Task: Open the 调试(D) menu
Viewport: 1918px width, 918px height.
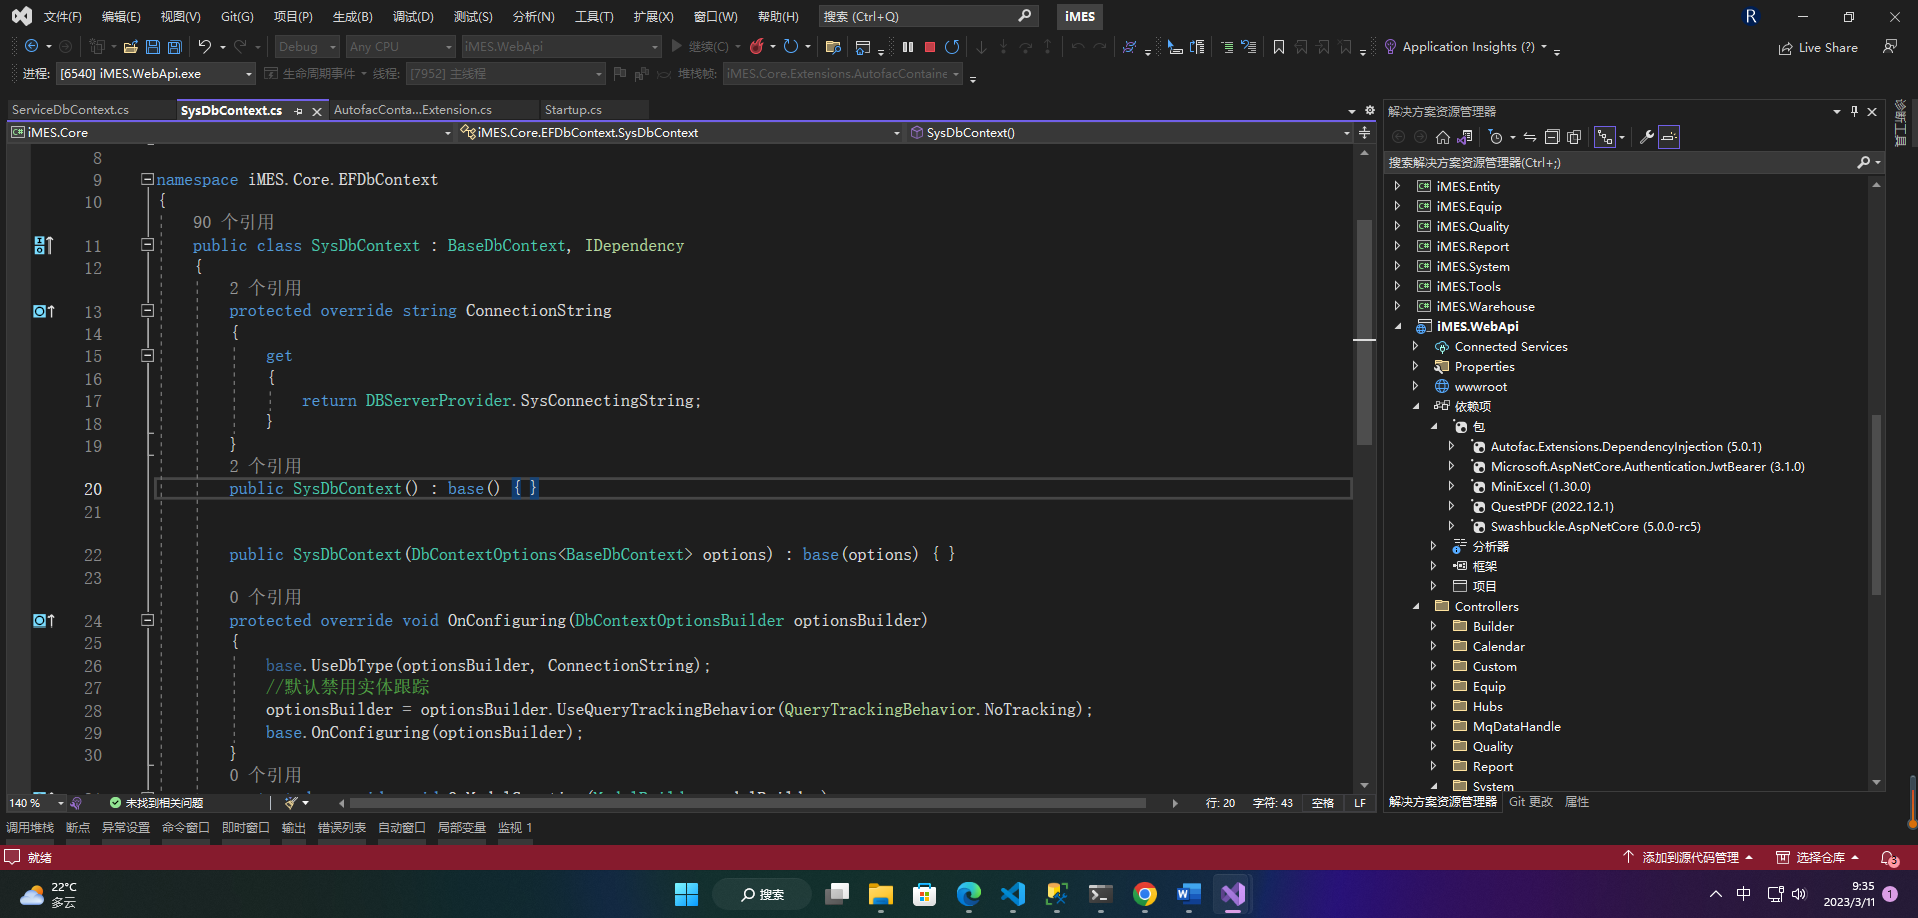Action: (x=413, y=16)
